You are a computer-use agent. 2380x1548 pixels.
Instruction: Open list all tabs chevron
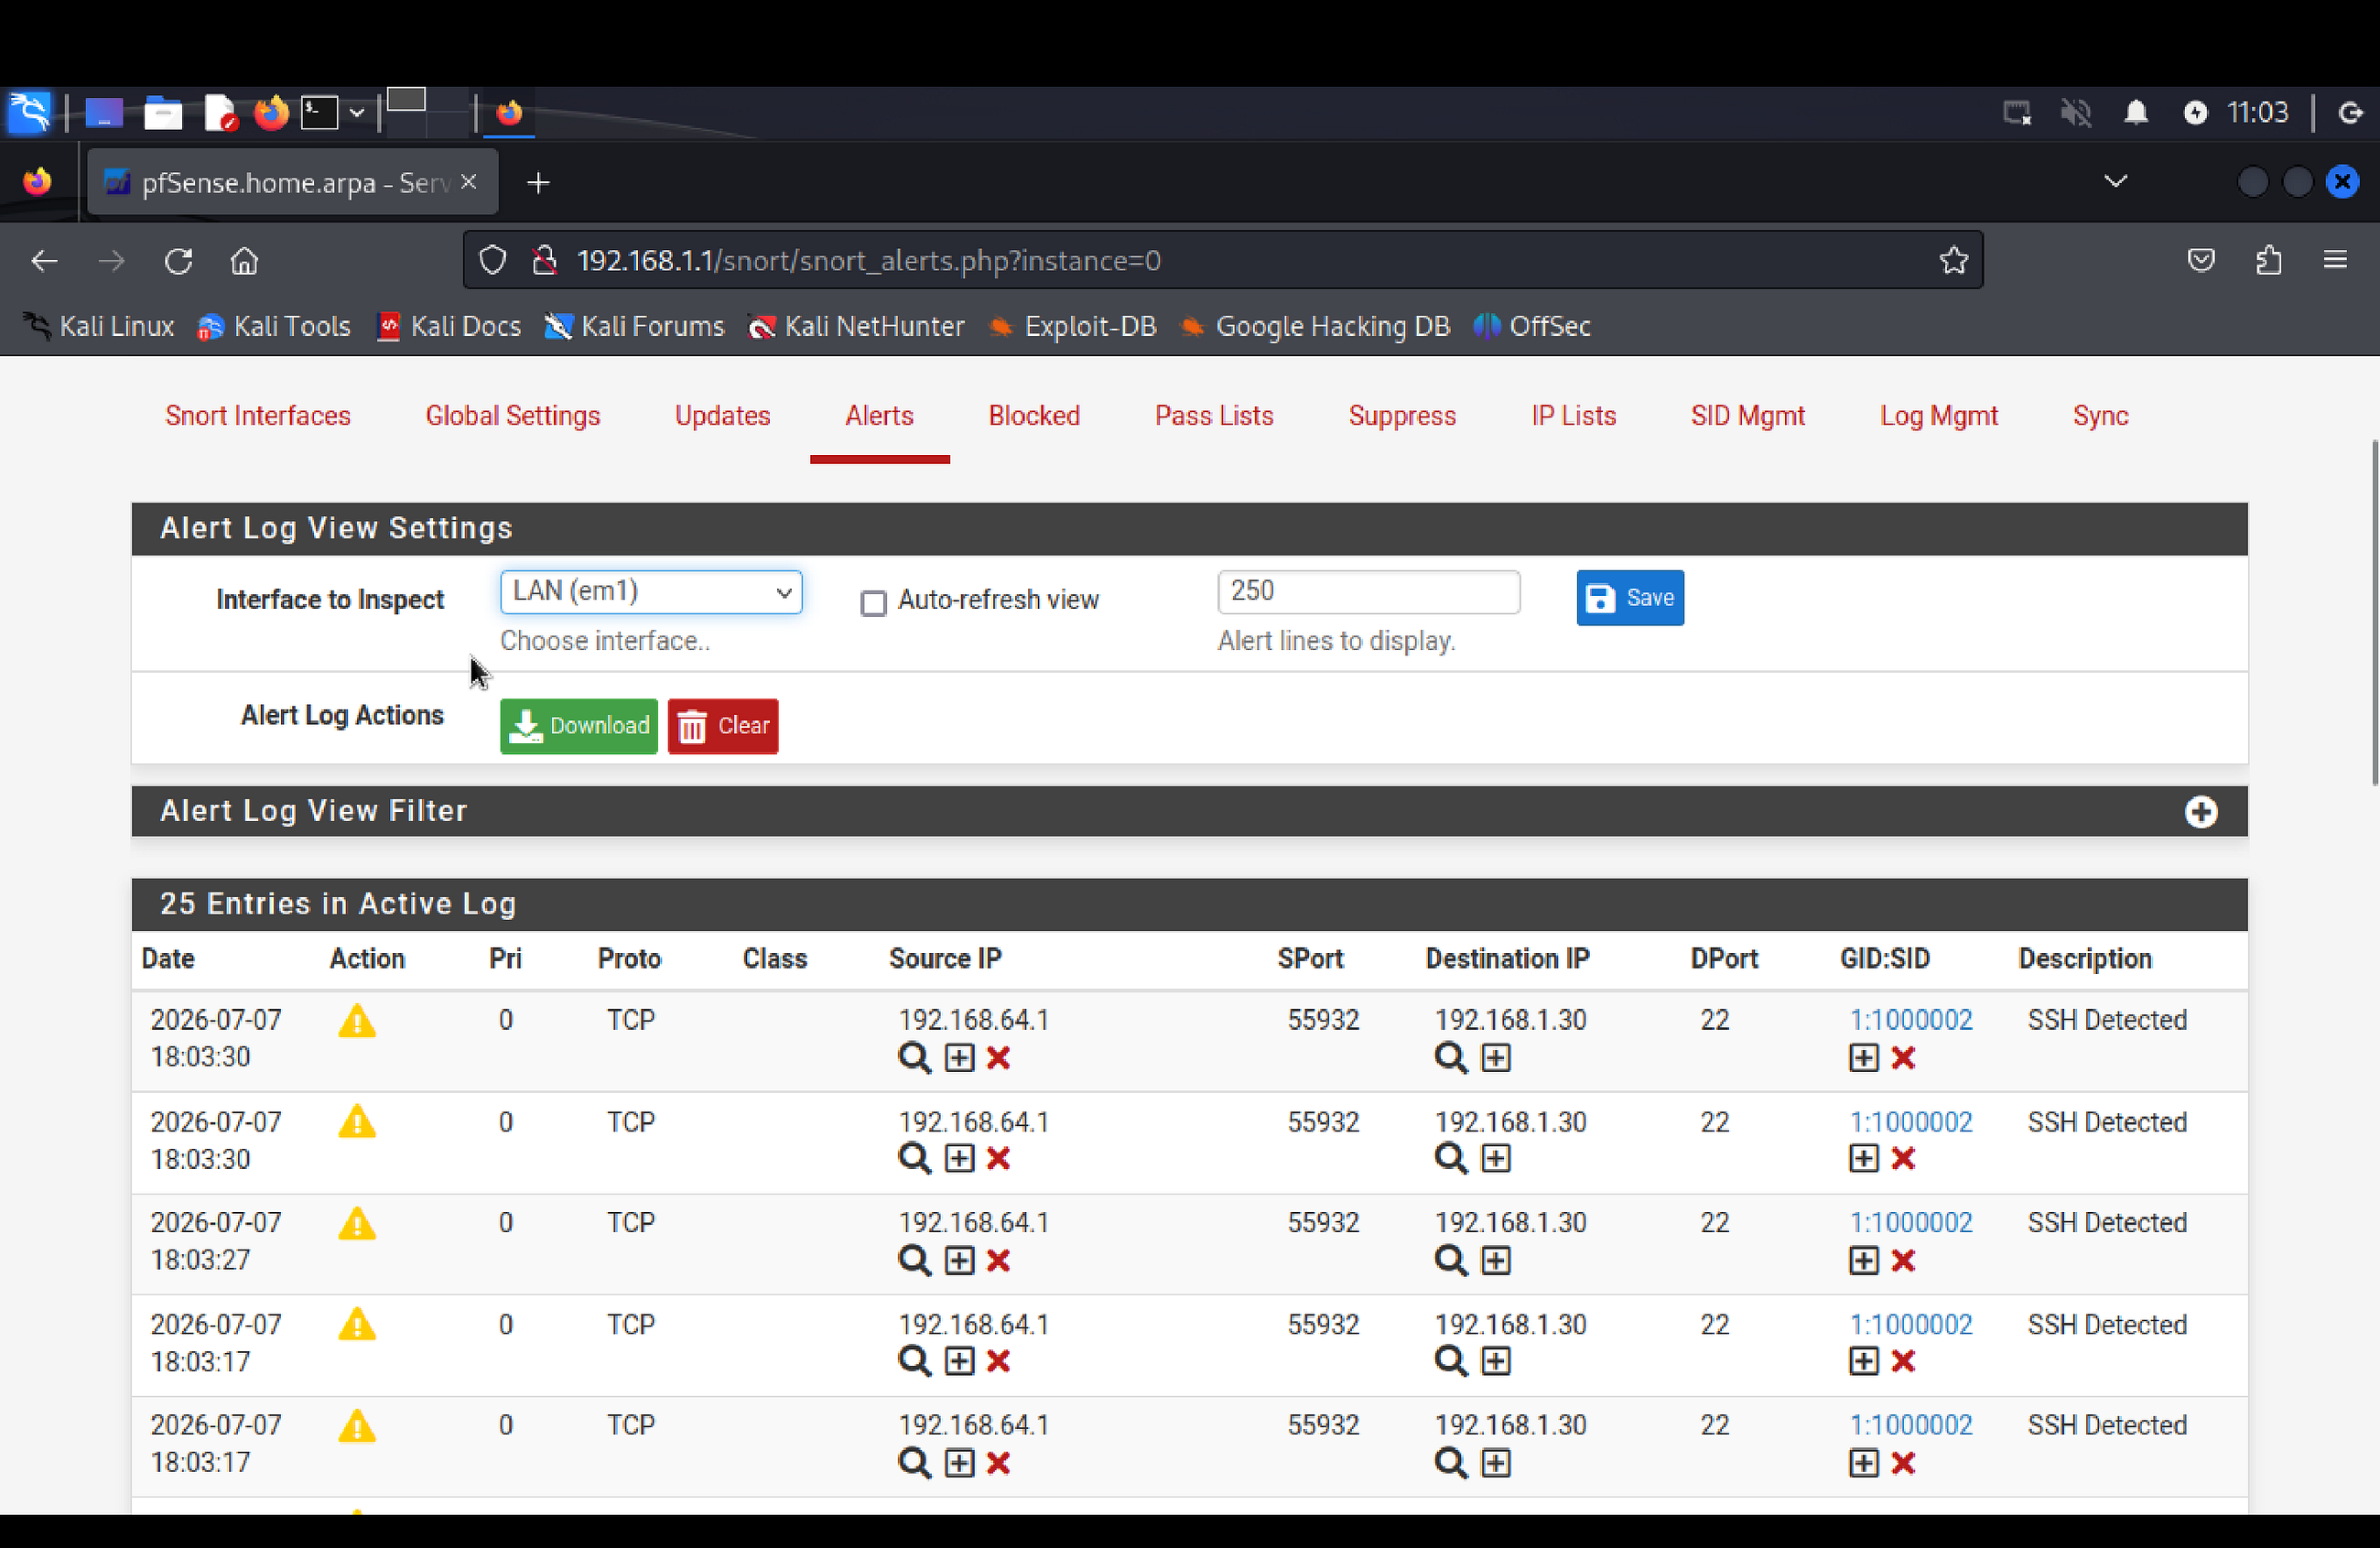(2115, 181)
